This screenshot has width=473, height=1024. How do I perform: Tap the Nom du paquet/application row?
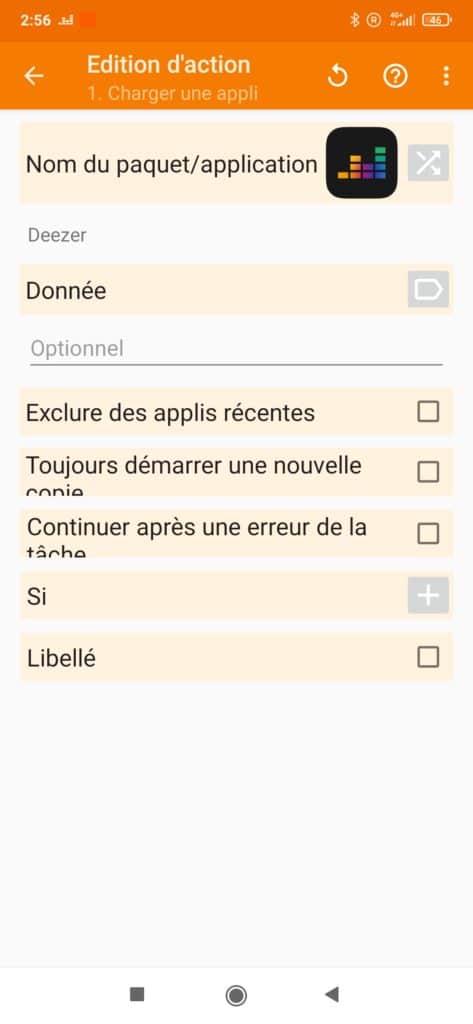pos(236,163)
